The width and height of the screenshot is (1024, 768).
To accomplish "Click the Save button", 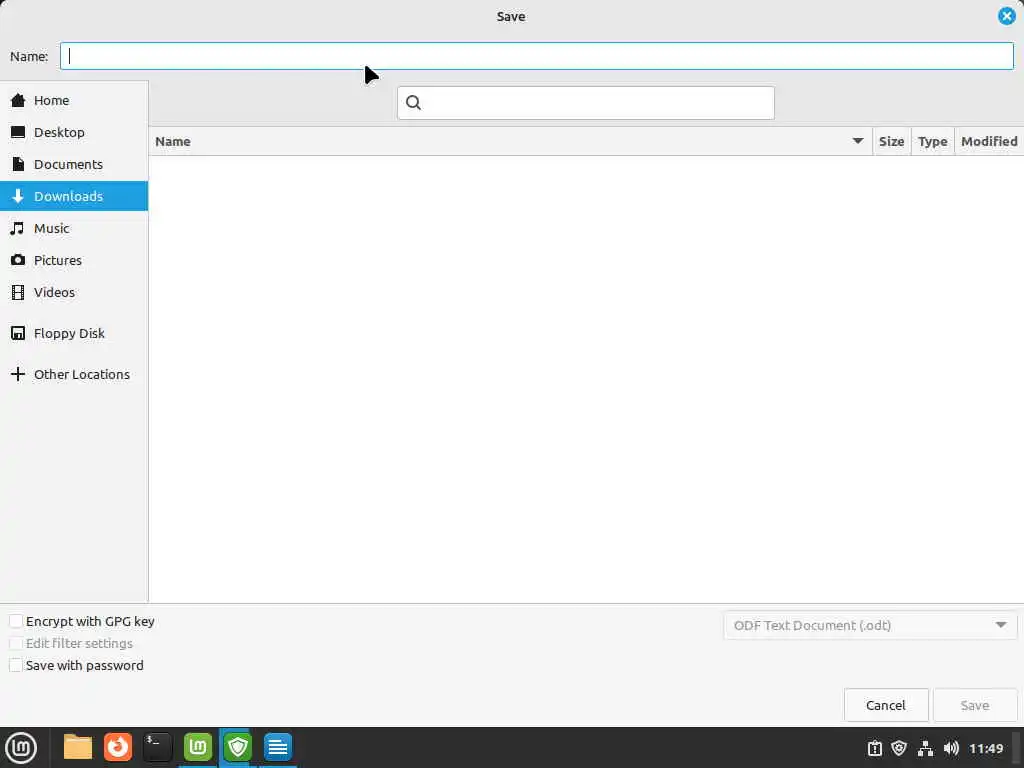I will click(x=975, y=705).
